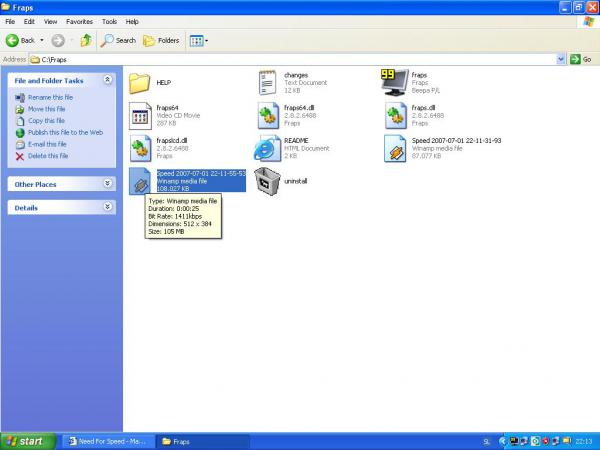Open the Tools menu
Image resolution: width=600 pixels, height=450 pixels.
click(x=109, y=21)
